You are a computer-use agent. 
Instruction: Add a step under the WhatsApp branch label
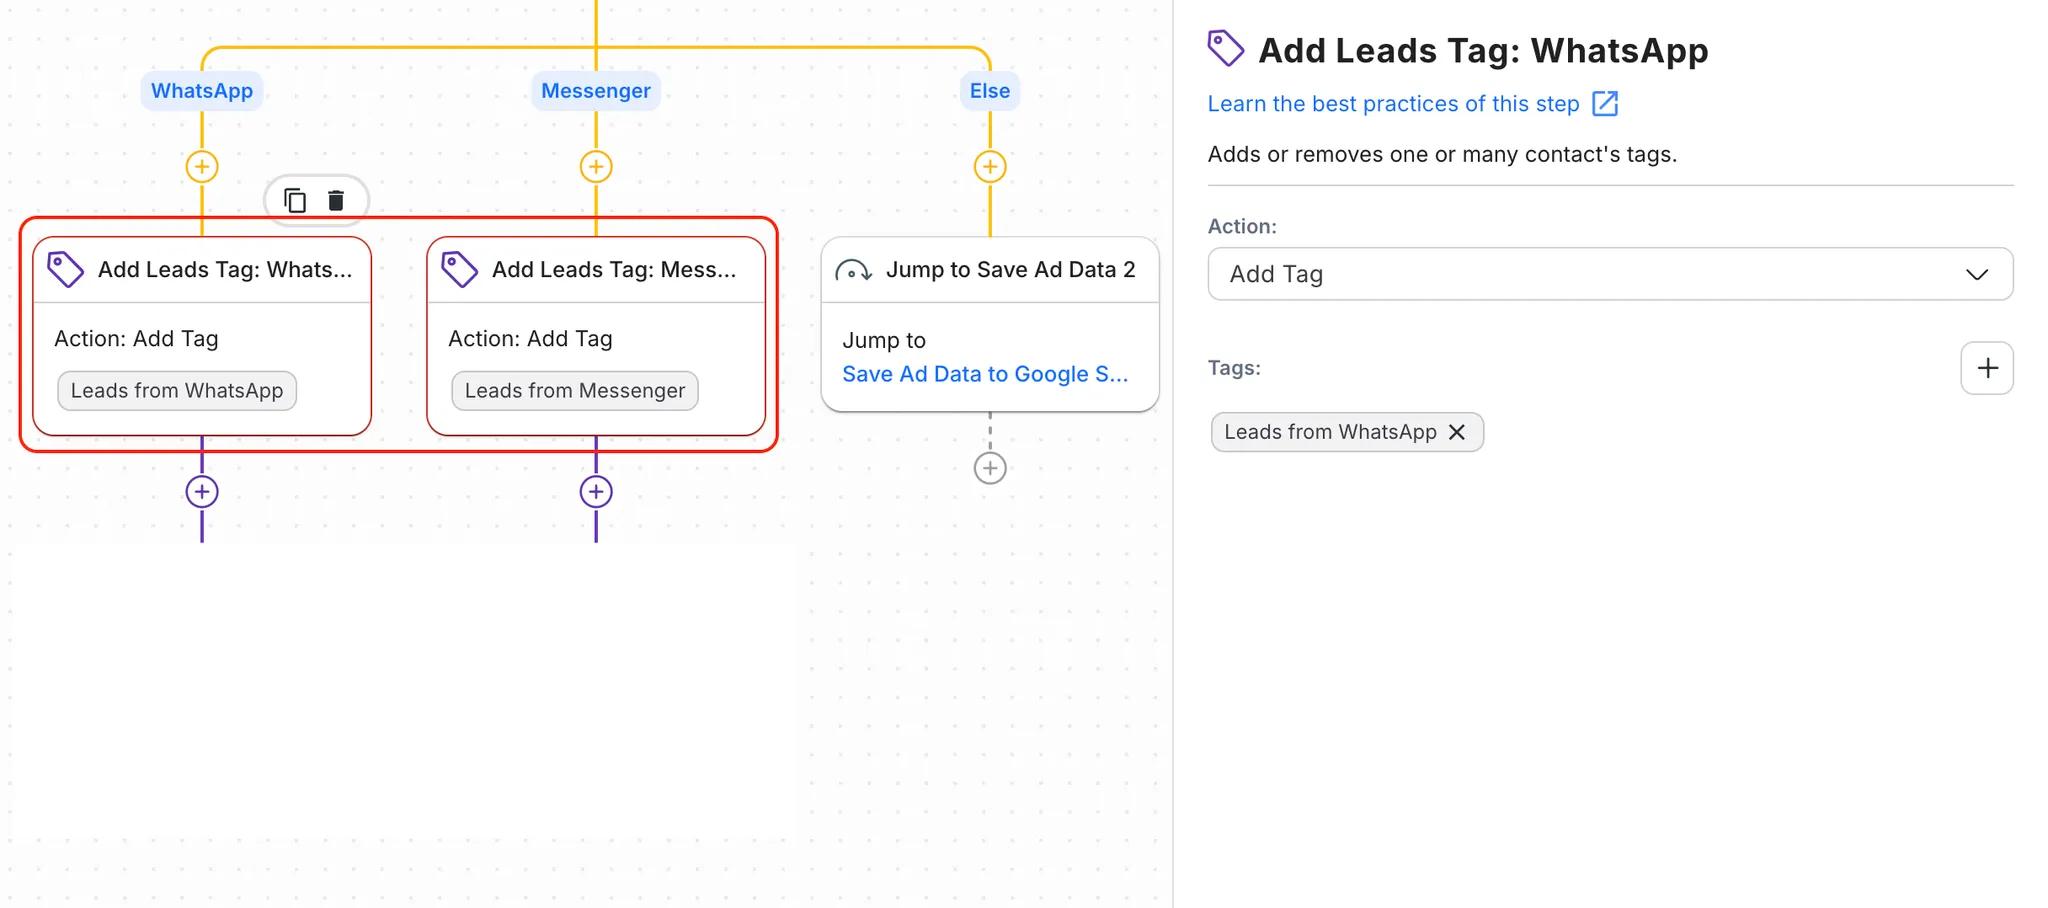pyautogui.click(x=202, y=167)
